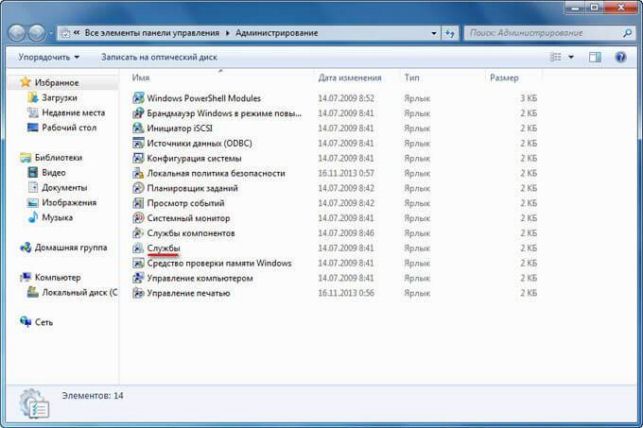This screenshot has width=643, height=428.
Task: Open the help question mark icon
Action: (x=621, y=57)
